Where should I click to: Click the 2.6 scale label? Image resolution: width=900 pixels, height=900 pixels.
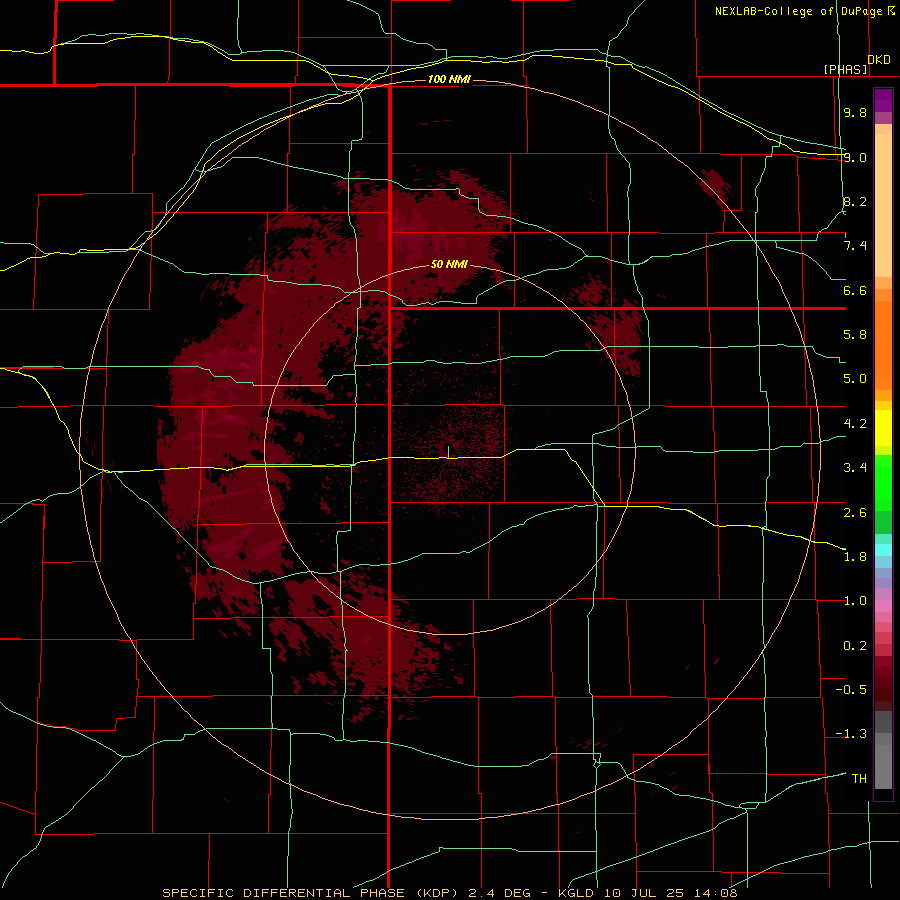(855, 513)
